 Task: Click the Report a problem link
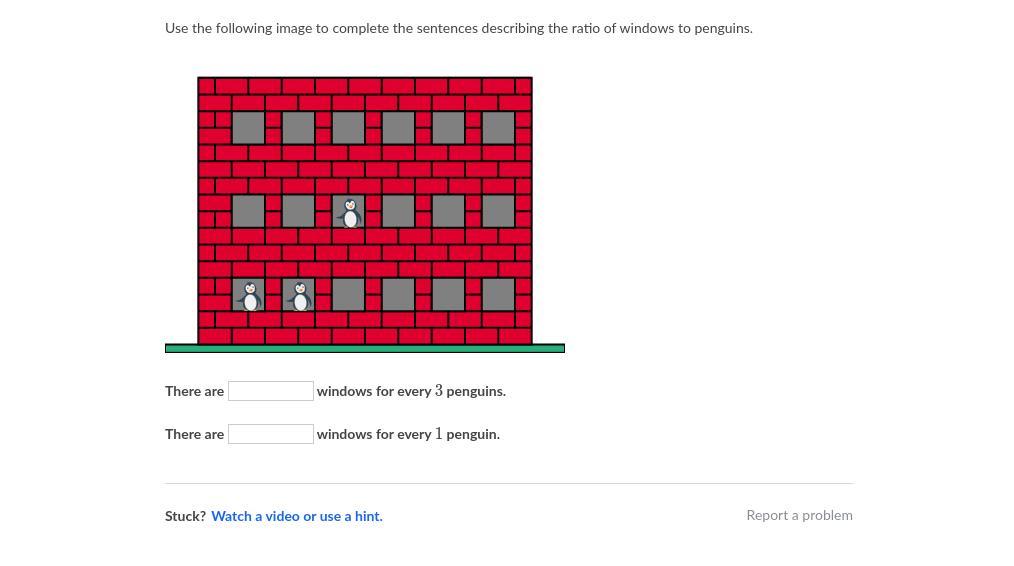799,516
